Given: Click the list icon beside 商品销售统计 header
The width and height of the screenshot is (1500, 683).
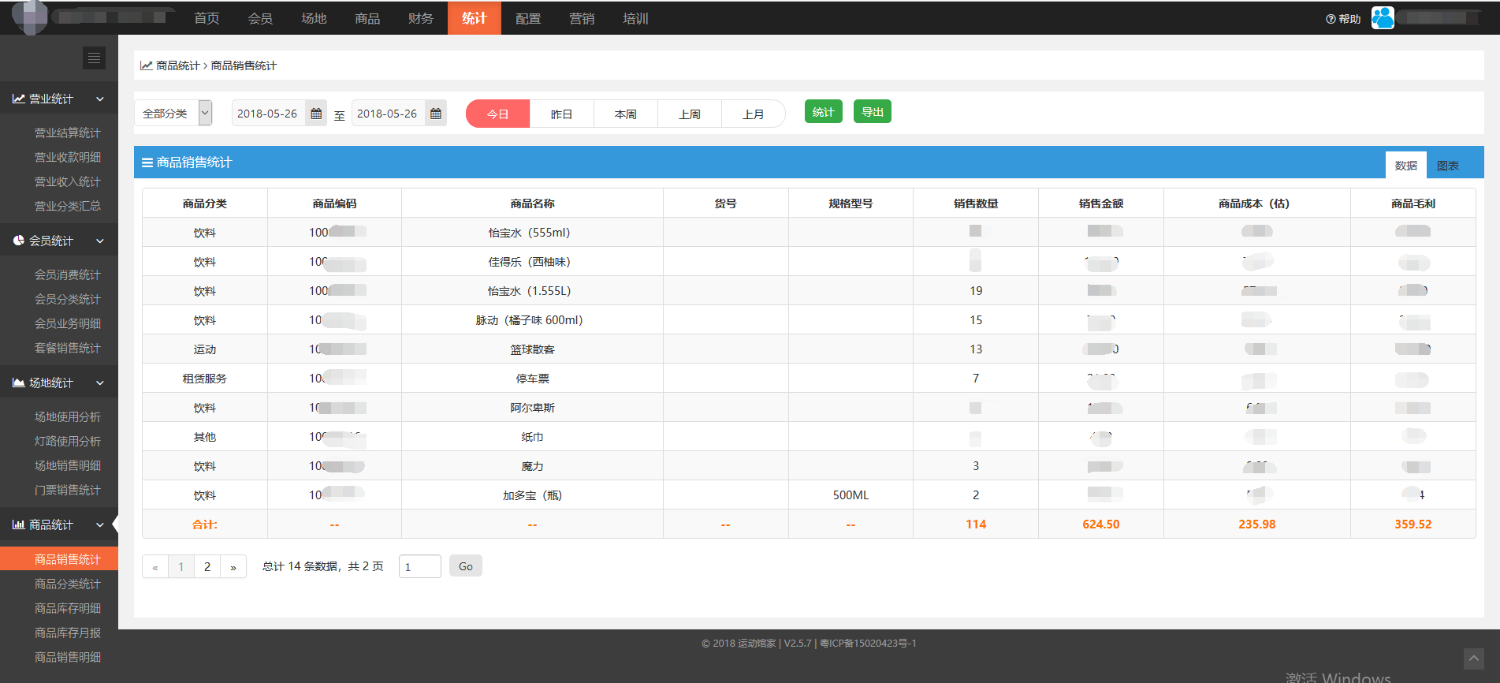Looking at the screenshot, I should click(147, 163).
